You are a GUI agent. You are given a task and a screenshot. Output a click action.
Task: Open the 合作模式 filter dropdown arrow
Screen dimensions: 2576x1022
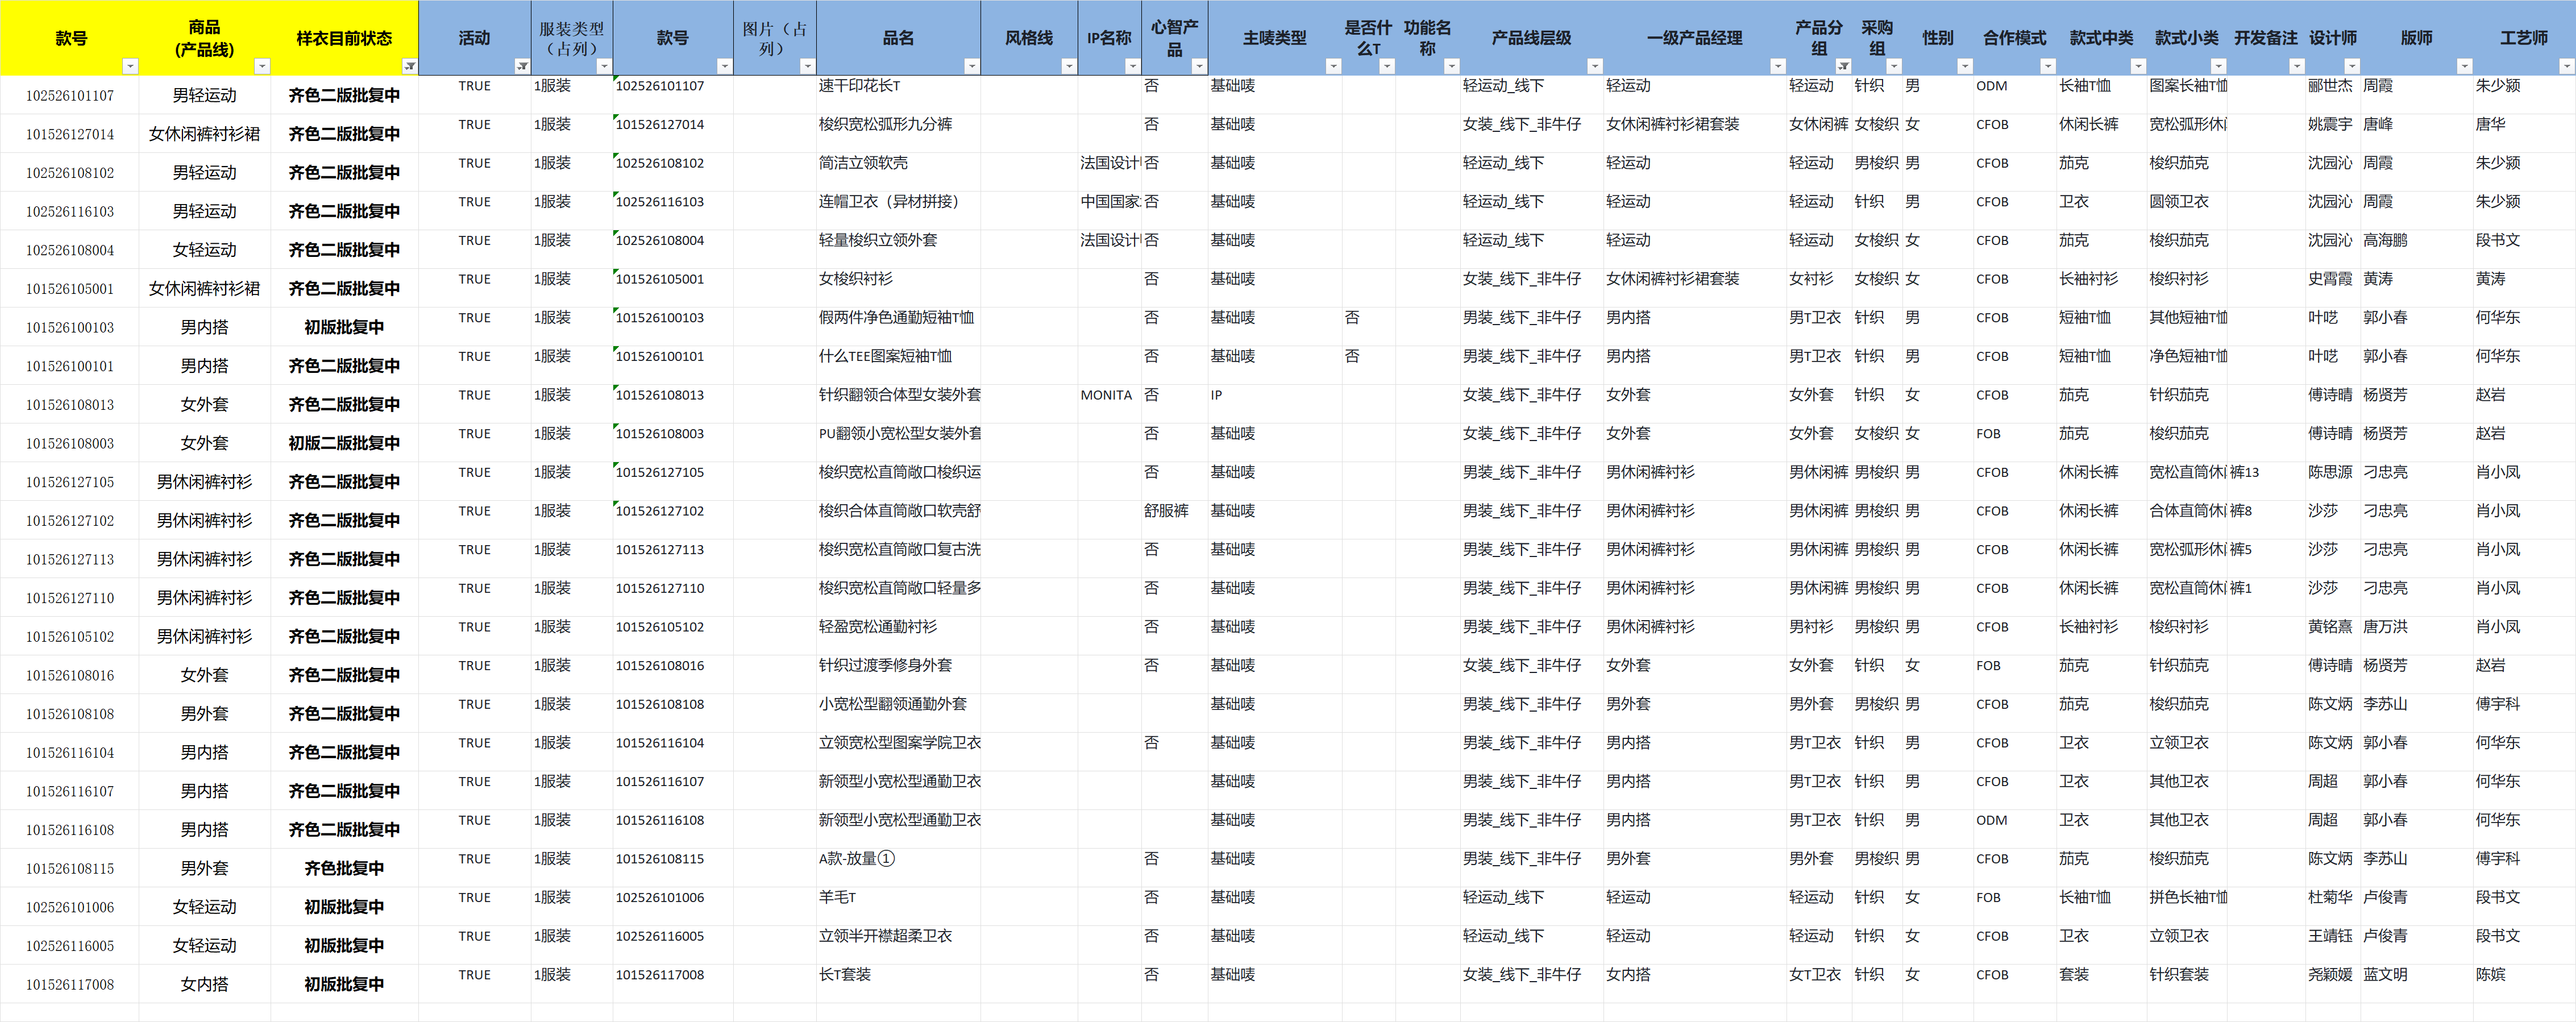2047,66
